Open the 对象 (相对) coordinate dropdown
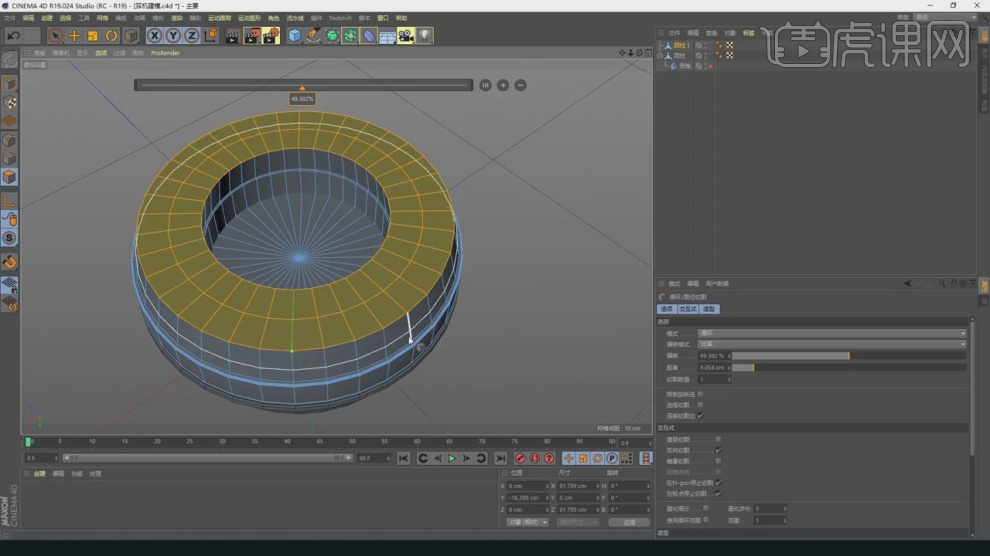This screenshot has height=556, width=990. point(527,522)
